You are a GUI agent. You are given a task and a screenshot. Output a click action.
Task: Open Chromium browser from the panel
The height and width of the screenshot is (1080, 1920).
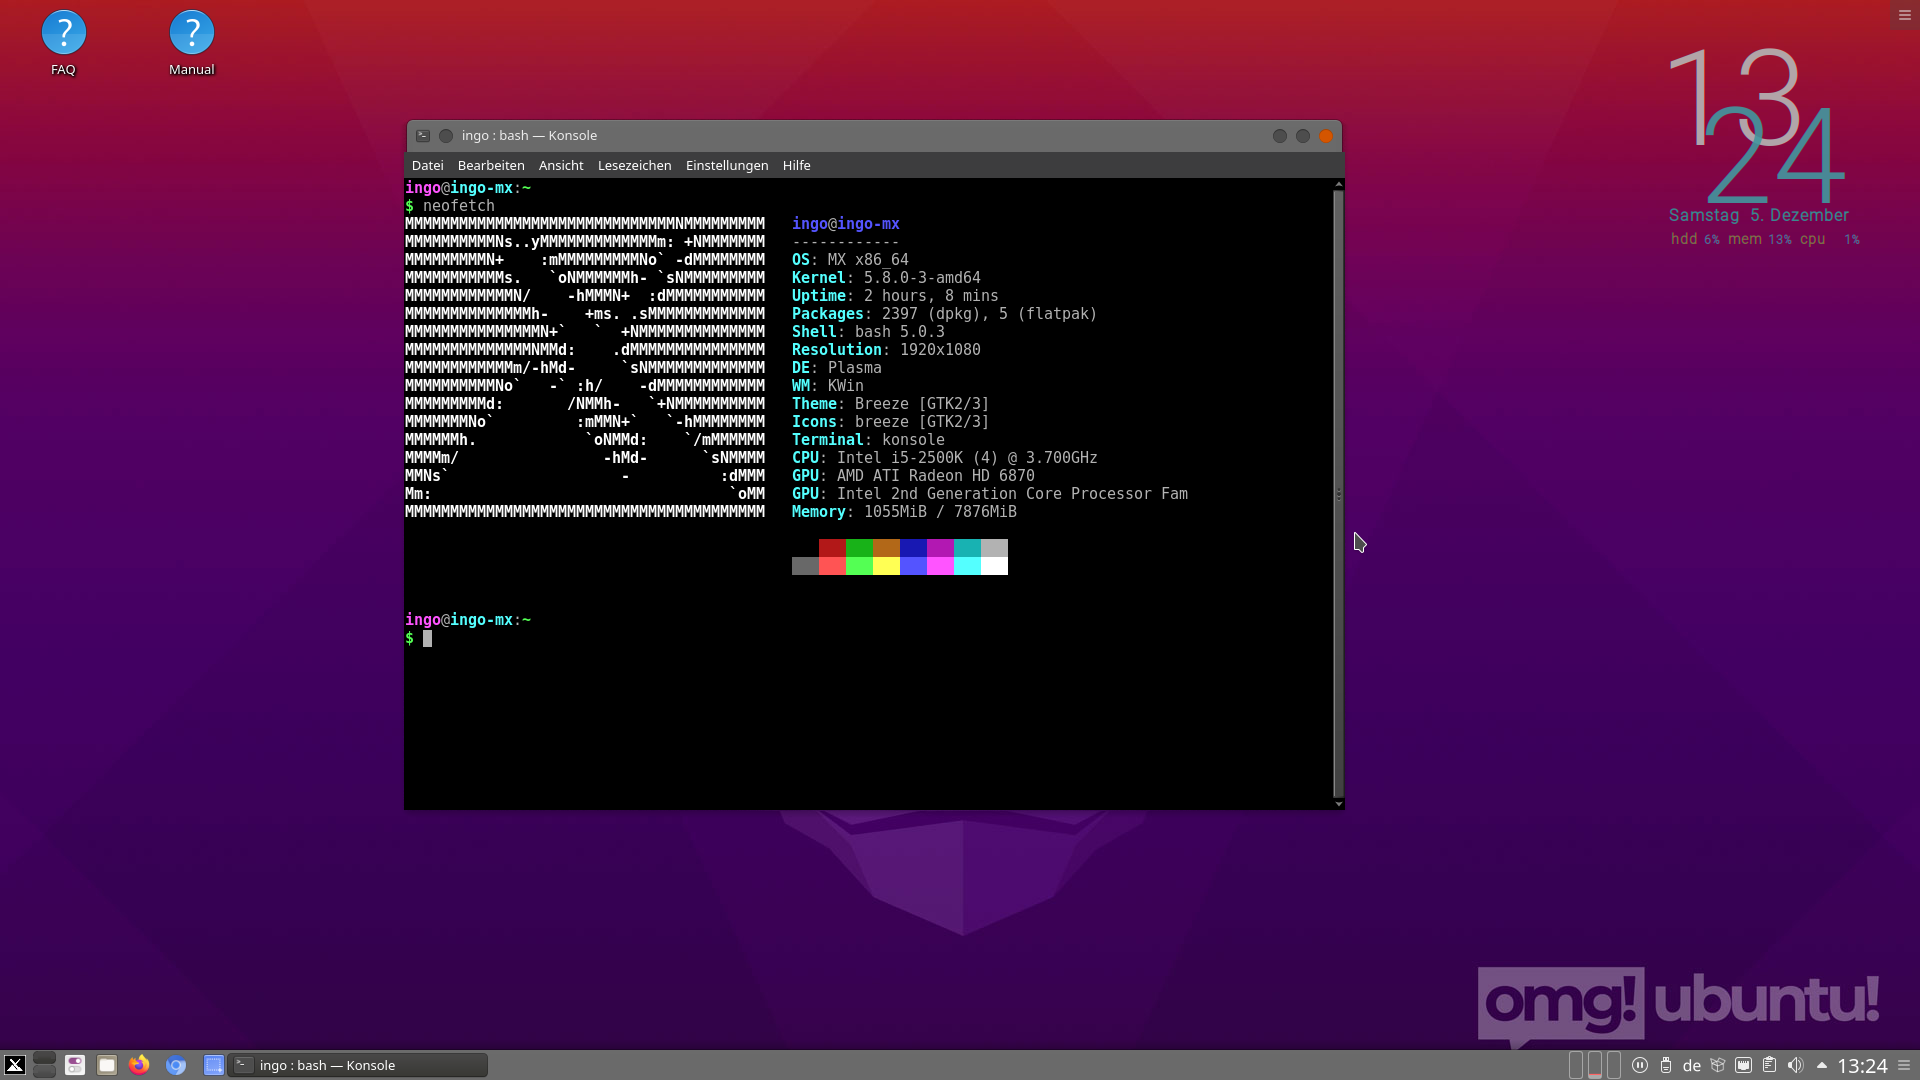pyautogui.click(x=176, y=1065)
